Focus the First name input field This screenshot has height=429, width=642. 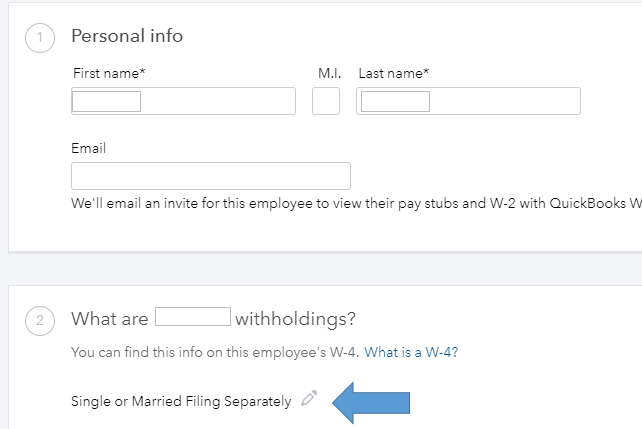tap(220, 101)
